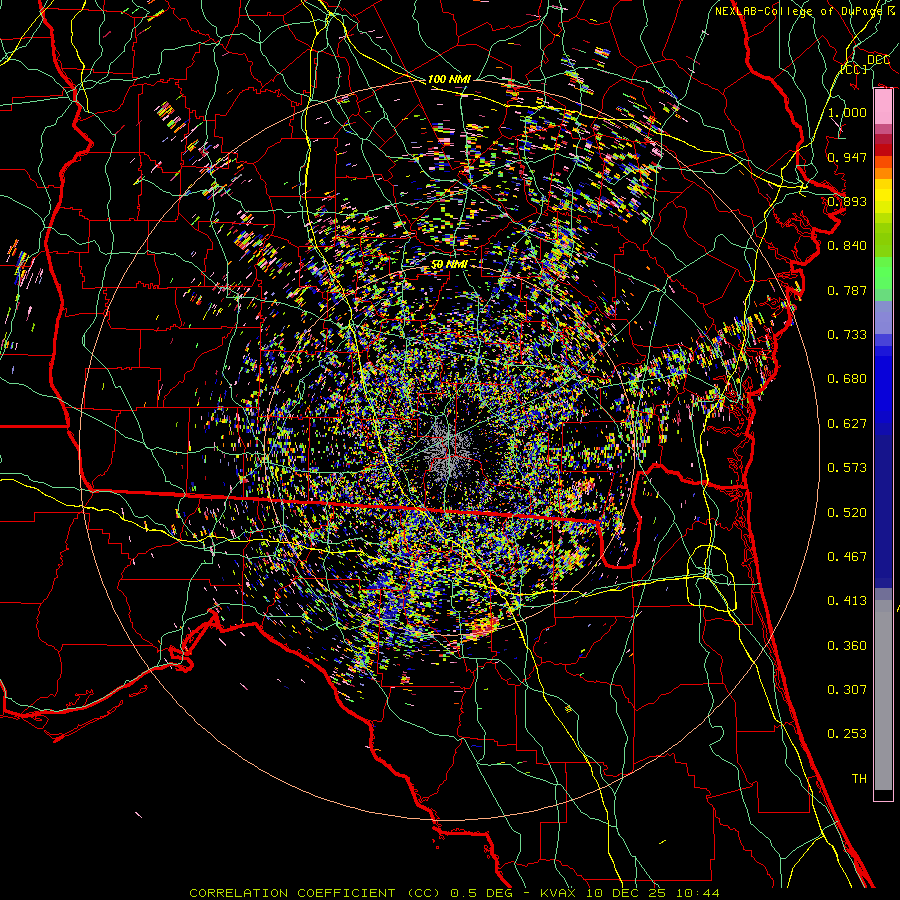Click the TH threshold label

859,779
